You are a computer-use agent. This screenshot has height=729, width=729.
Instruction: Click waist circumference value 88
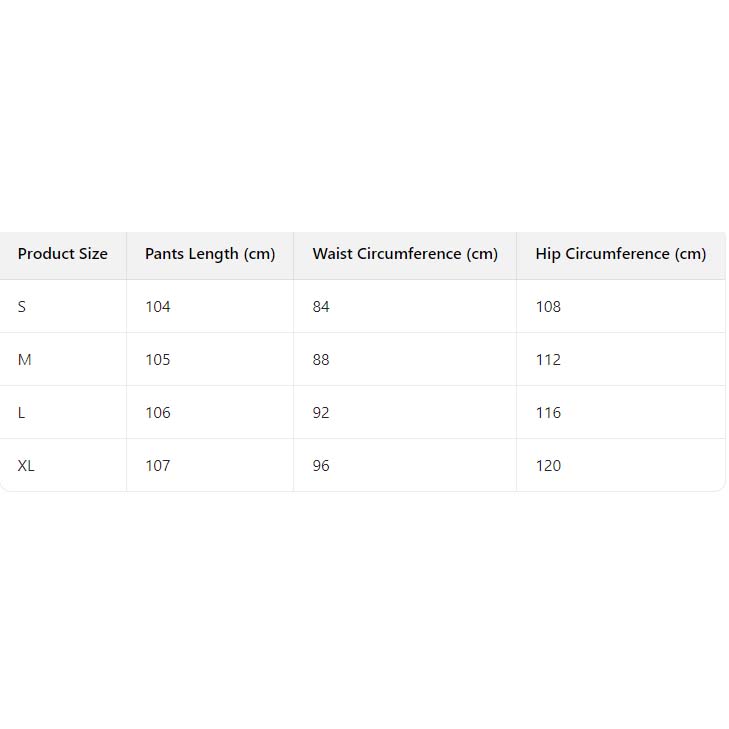(321, 360)
